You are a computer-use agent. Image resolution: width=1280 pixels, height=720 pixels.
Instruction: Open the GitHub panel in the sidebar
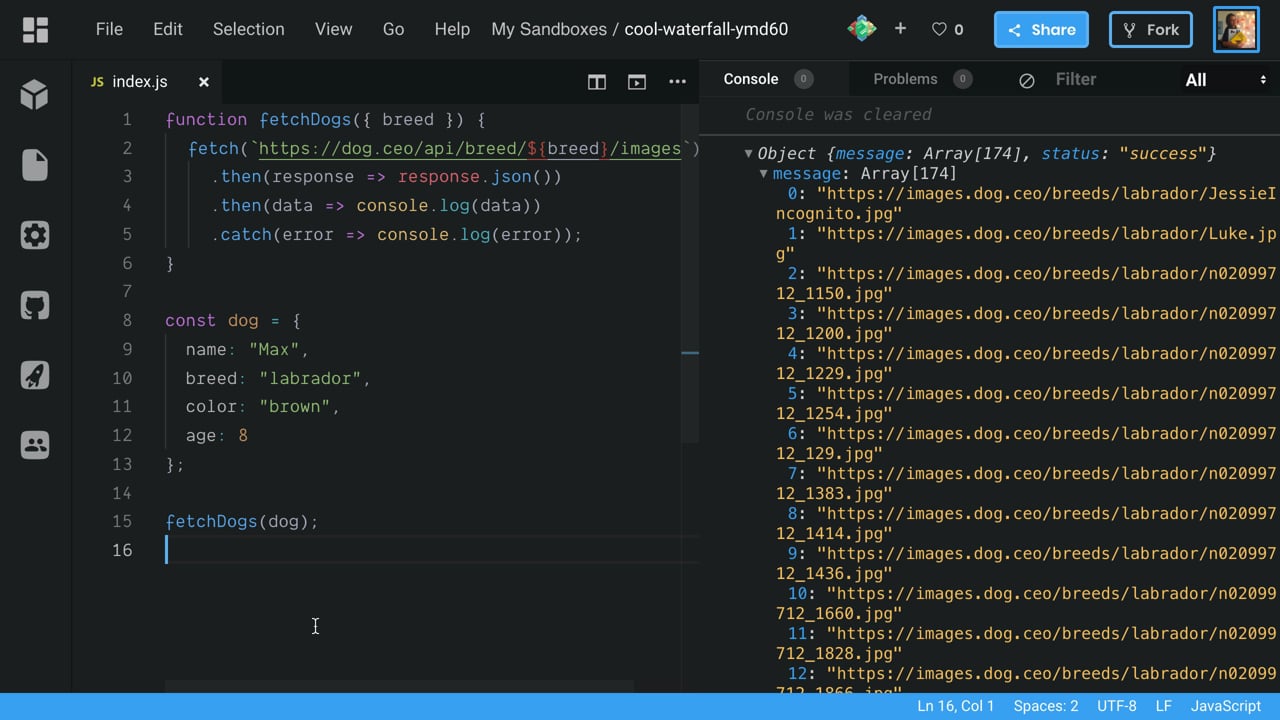[x=35, y=305]
